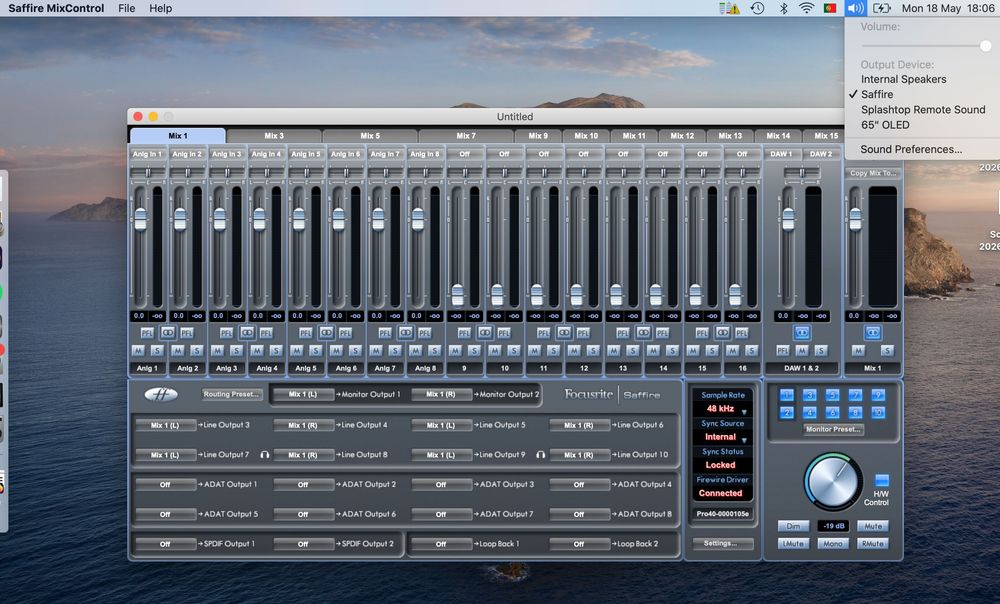Click the monitor volume knob
Screen dimensions: 1000x604
[x=832, y=482]
